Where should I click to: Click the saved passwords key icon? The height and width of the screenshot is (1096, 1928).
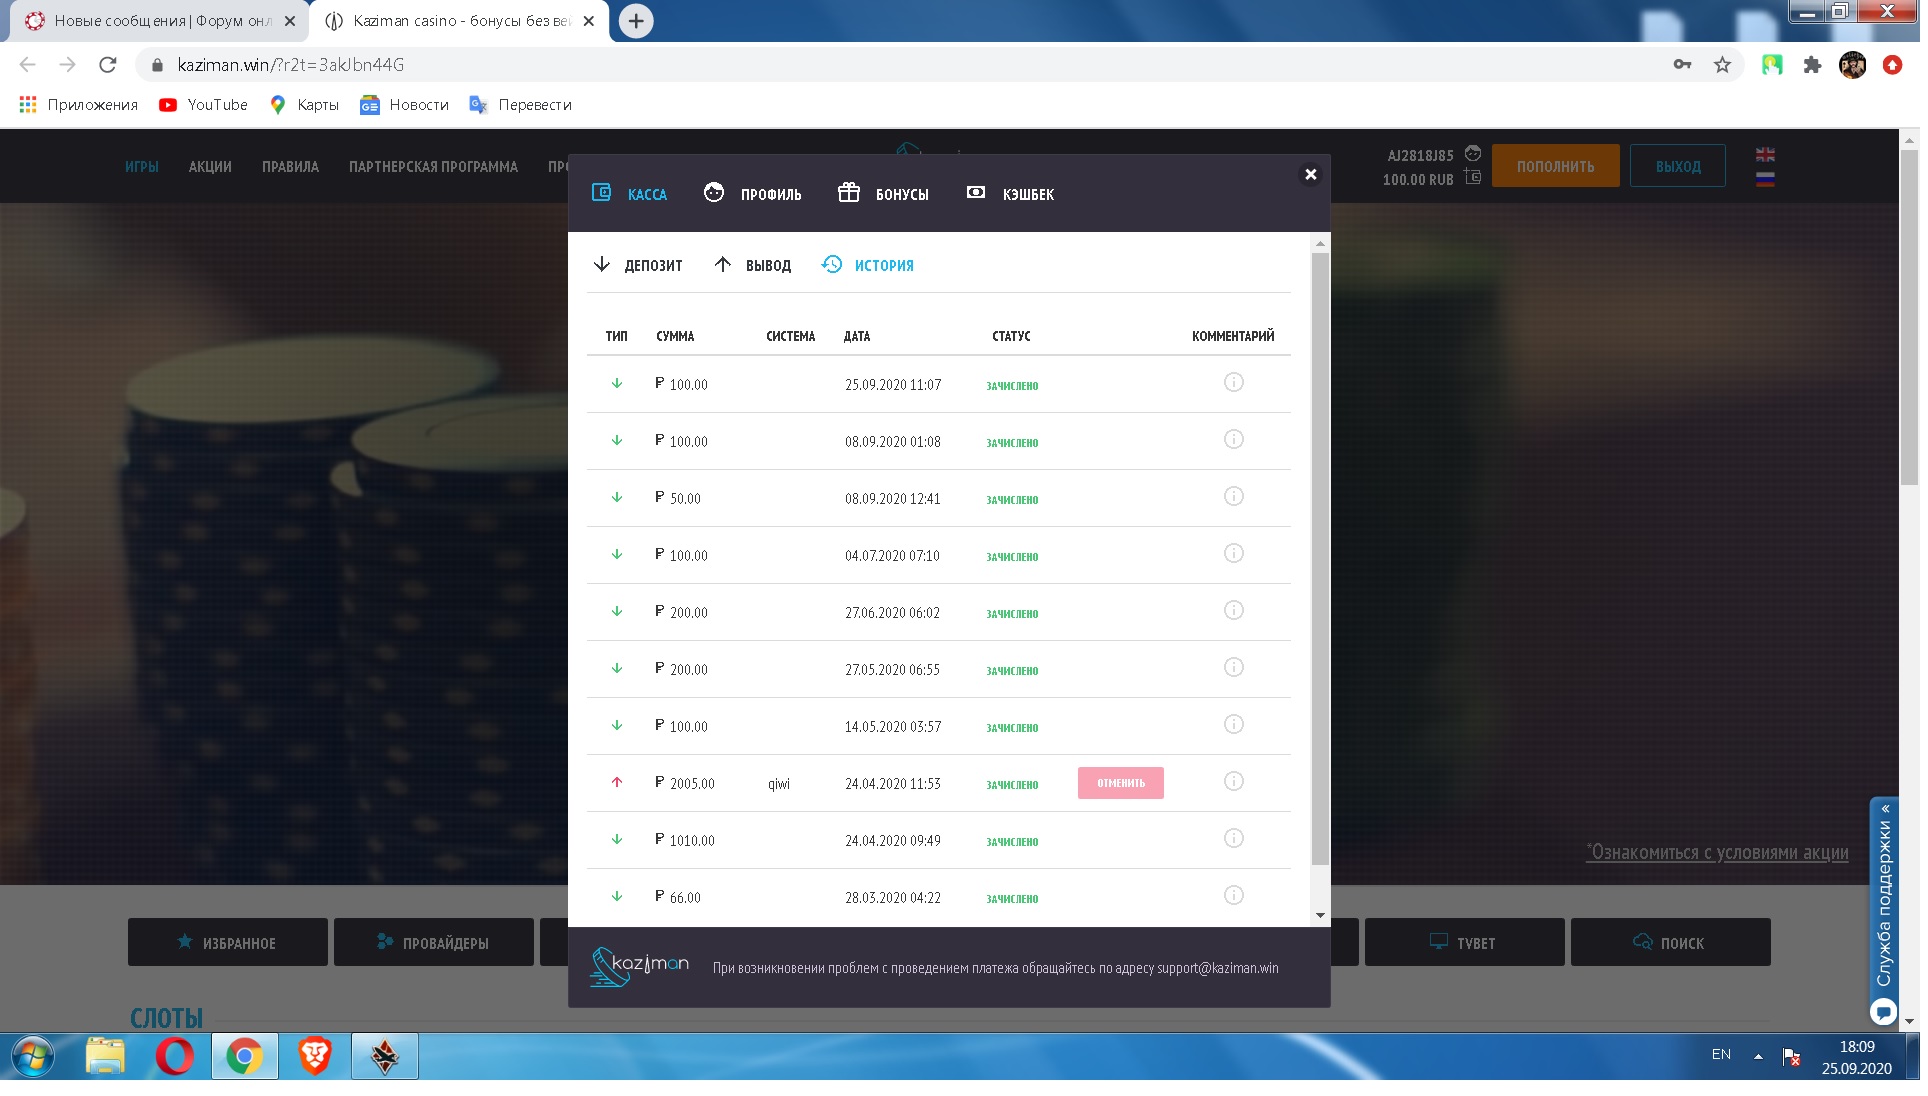[x=1682, y=65]
